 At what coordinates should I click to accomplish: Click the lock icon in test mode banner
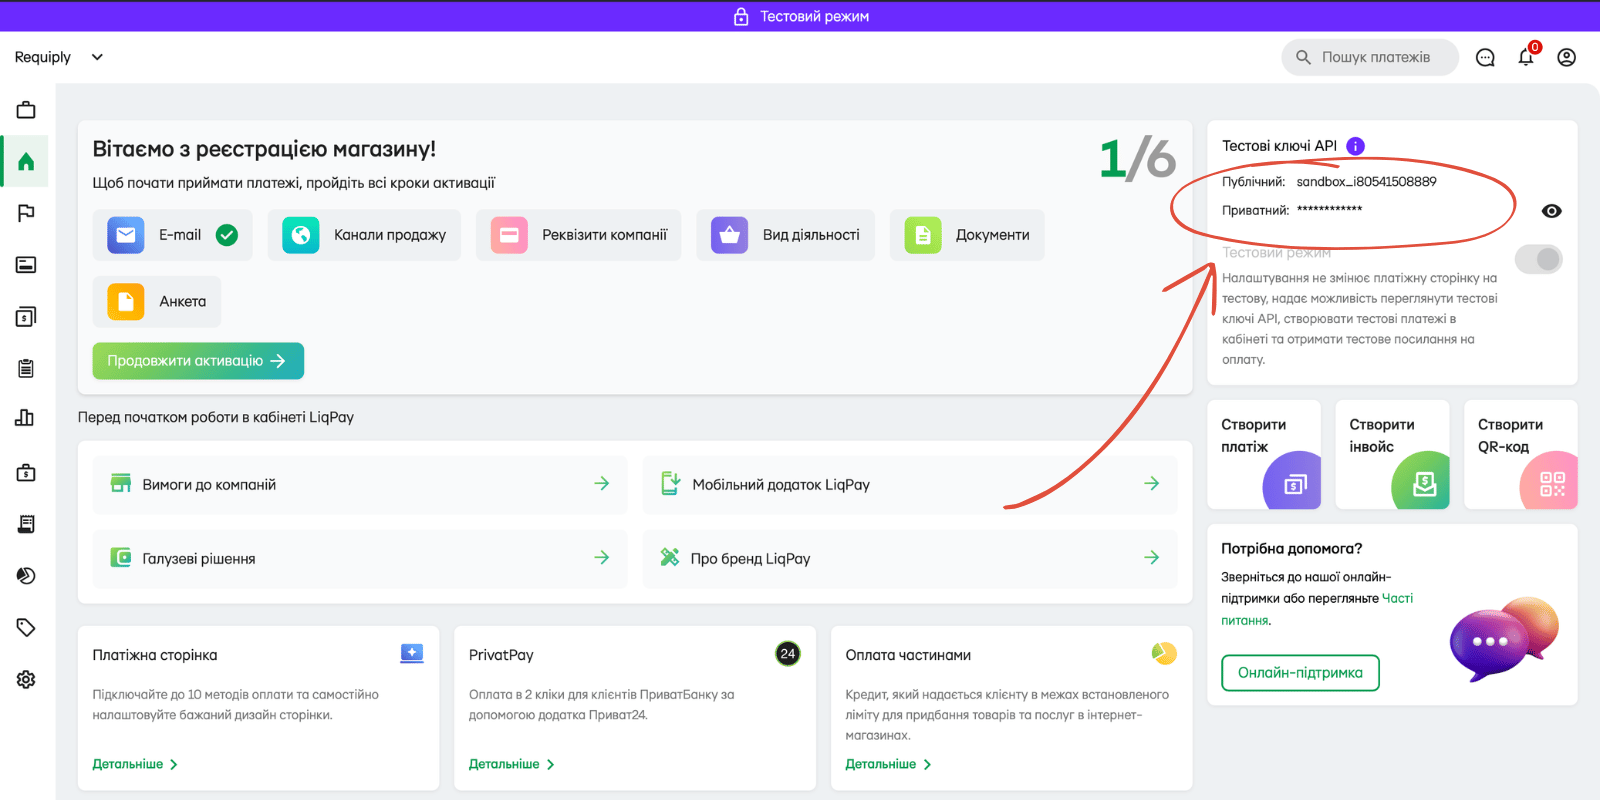pos(741,16)
